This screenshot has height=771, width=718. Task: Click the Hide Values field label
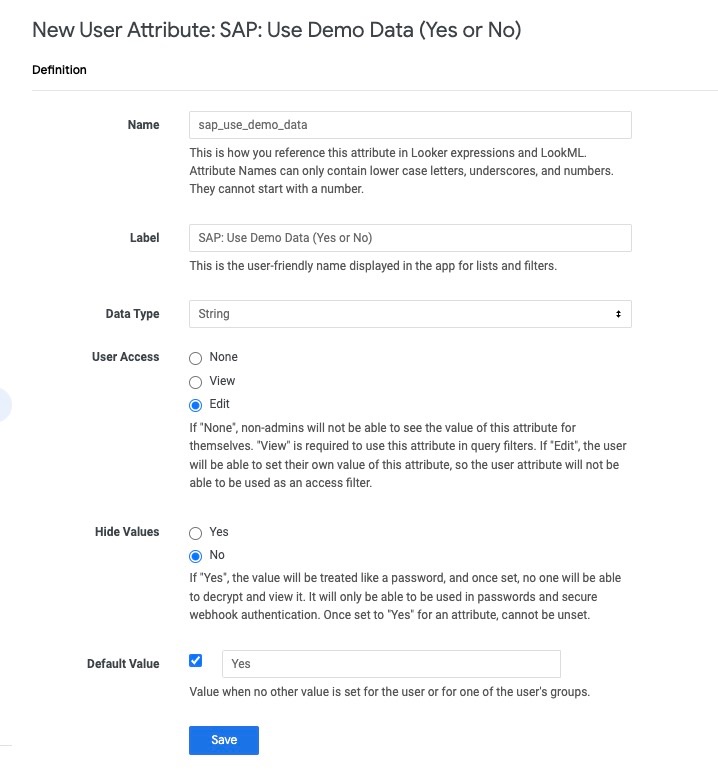(x=127, y=532)
